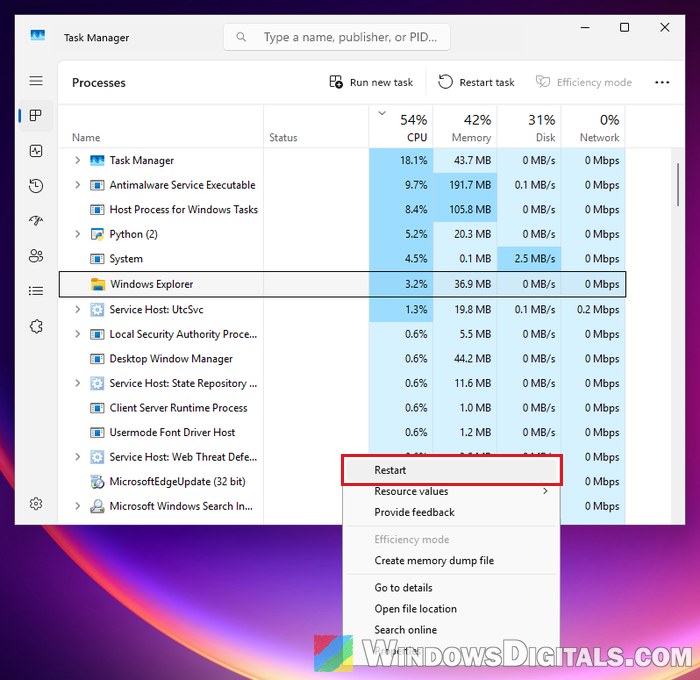The image size is (700, 680).
Task: Click Restart task button
Action: click(x=476, y=82)
